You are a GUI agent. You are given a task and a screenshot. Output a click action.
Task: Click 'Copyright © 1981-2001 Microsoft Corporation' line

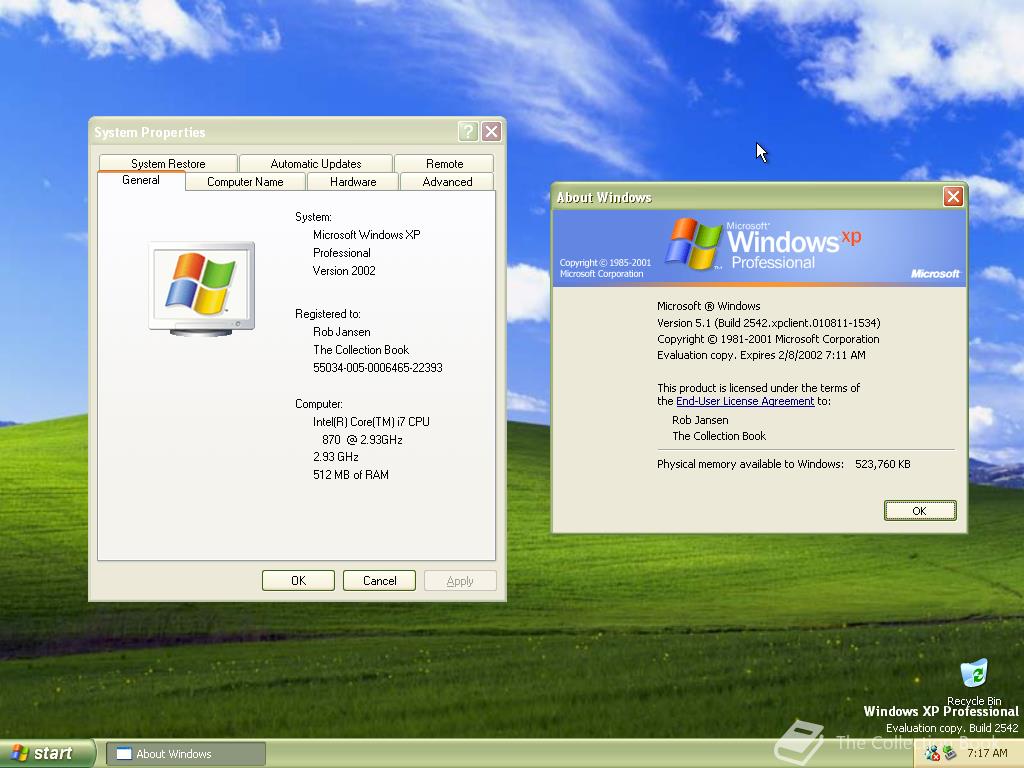click(768, 339)
